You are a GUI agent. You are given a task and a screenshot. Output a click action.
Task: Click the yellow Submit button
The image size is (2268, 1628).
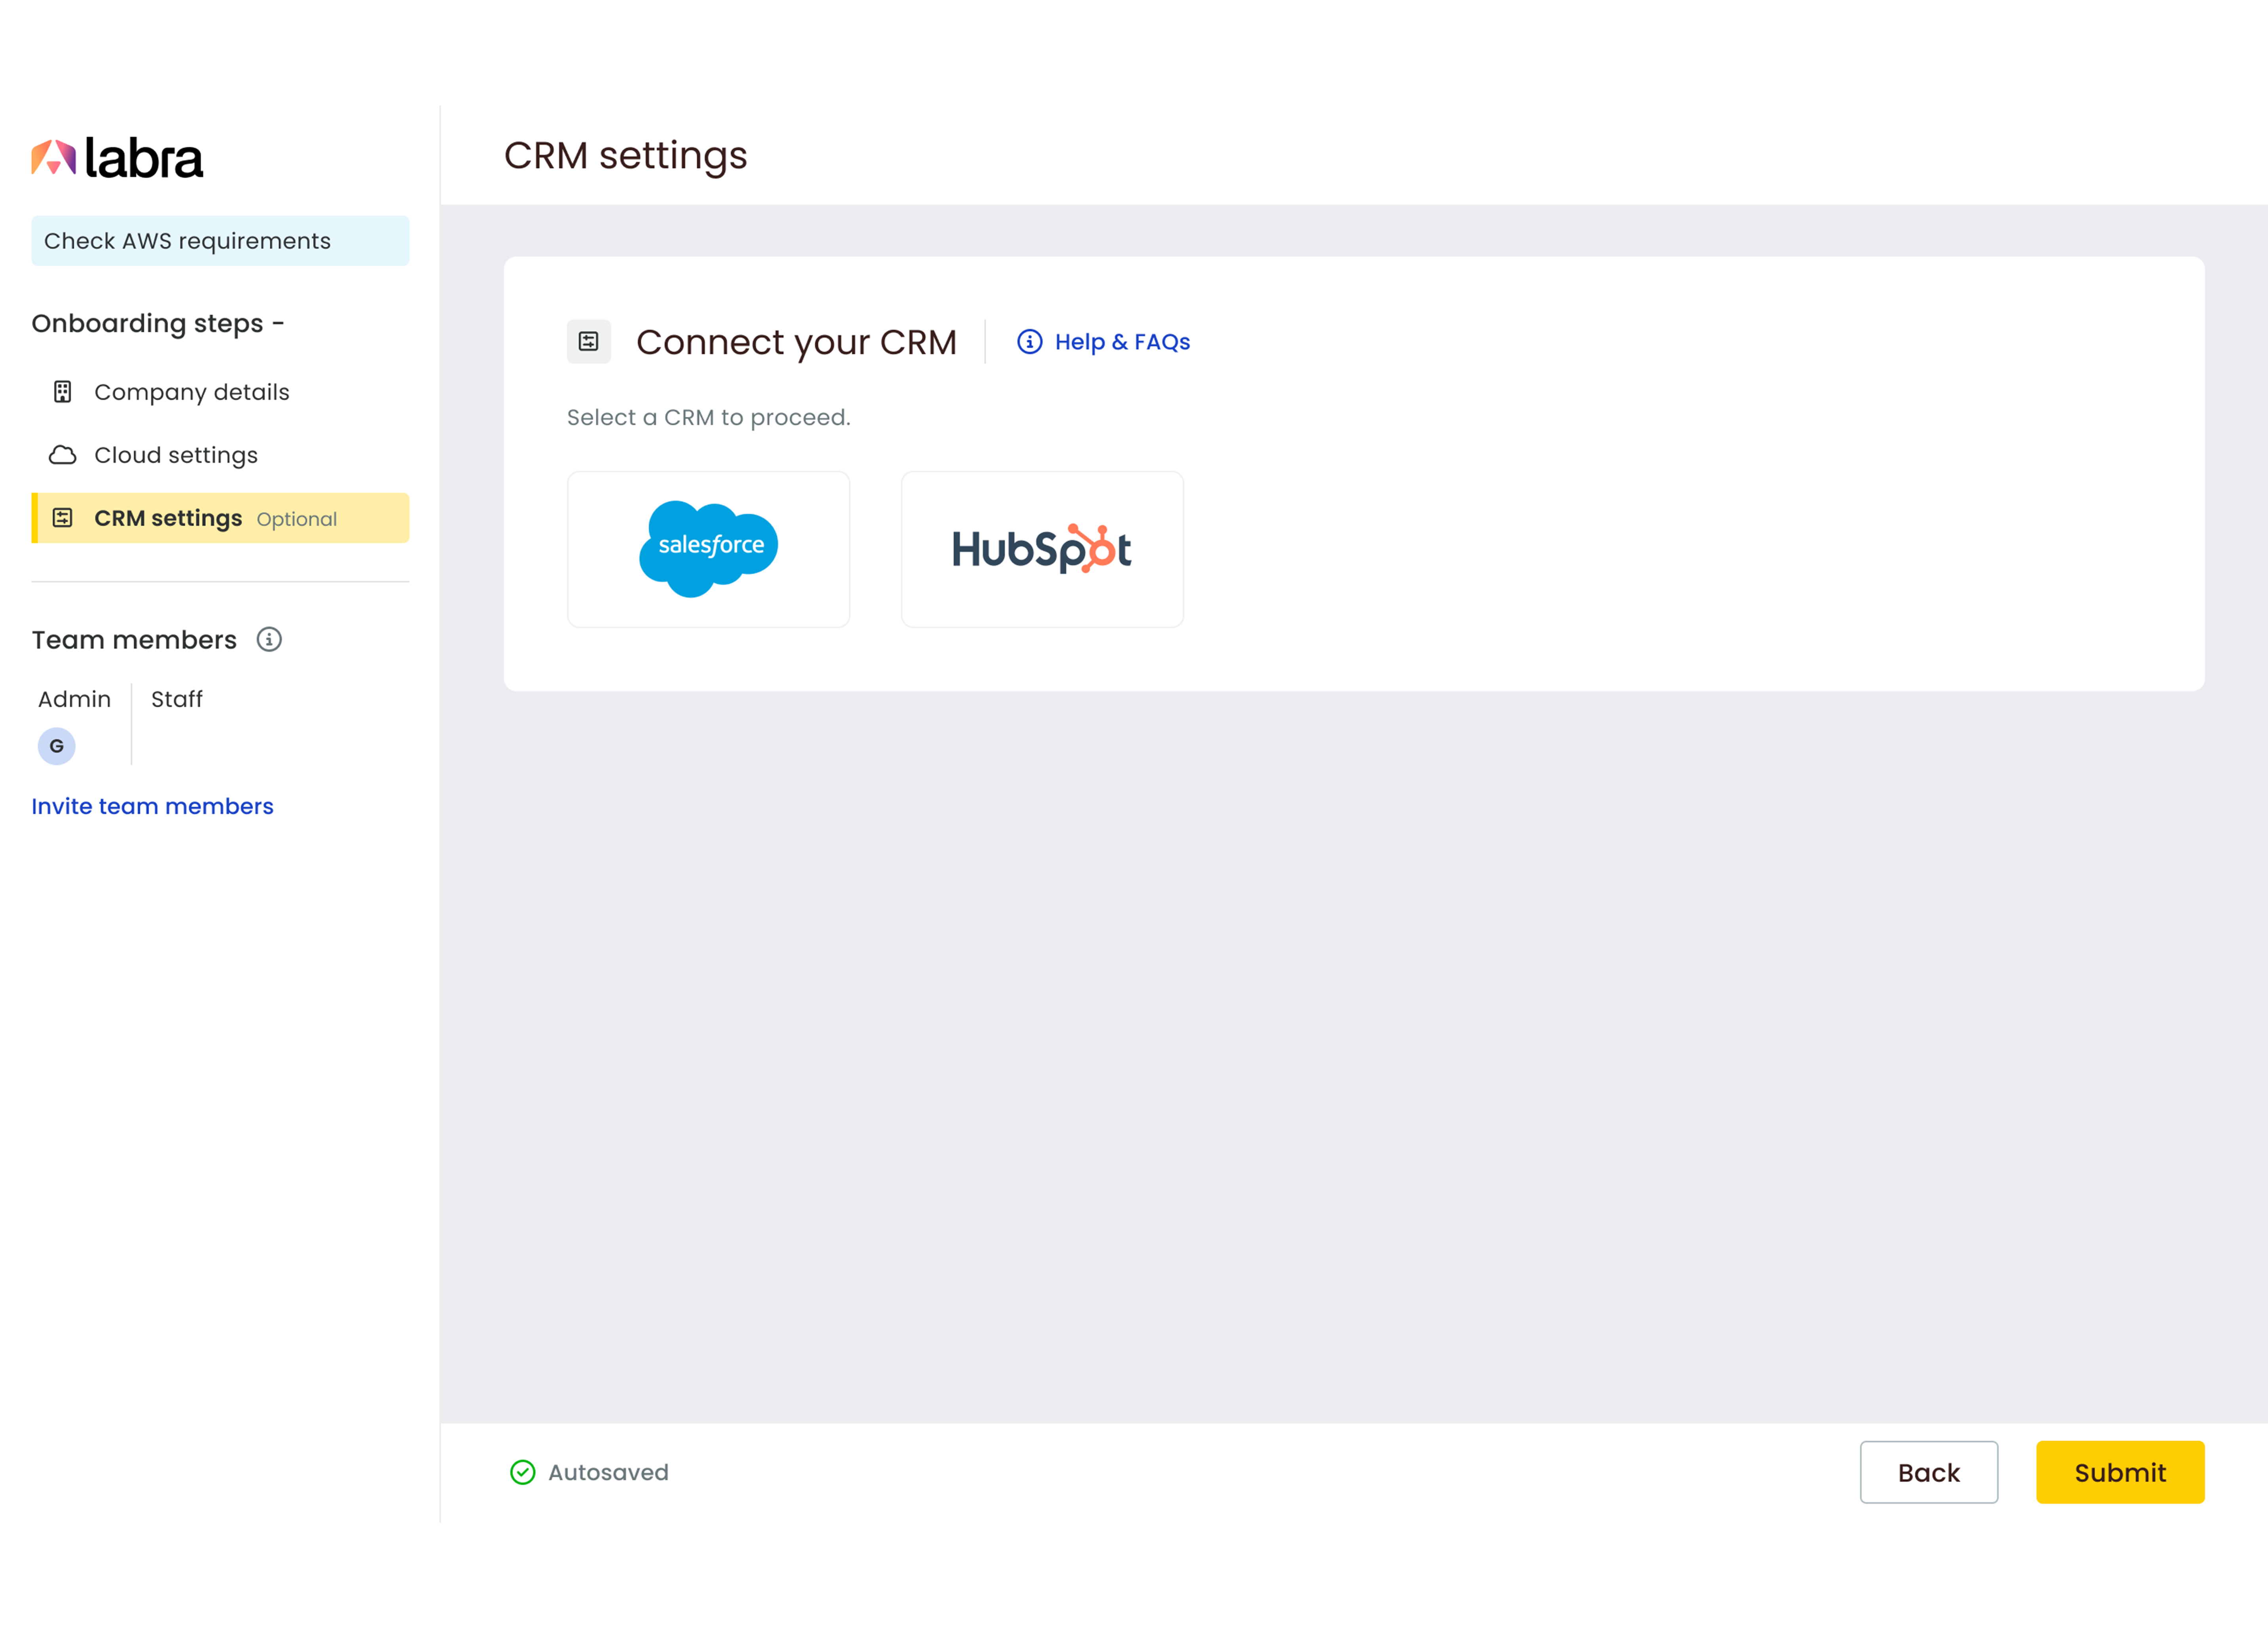[x=2119, y=1472]
